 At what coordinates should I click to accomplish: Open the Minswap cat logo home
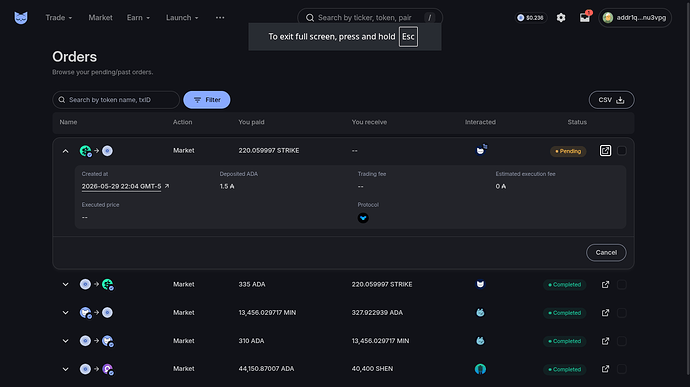(21, 18)
